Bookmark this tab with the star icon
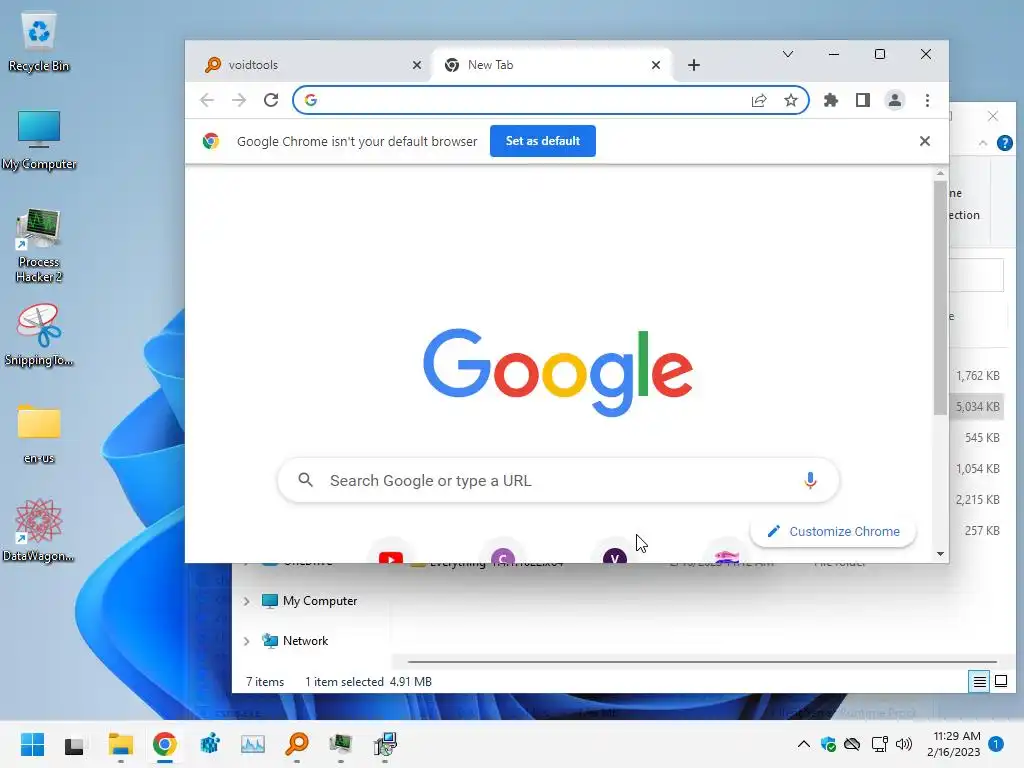The height and width of the screenshot is (768, 1024). coord(791,100)
